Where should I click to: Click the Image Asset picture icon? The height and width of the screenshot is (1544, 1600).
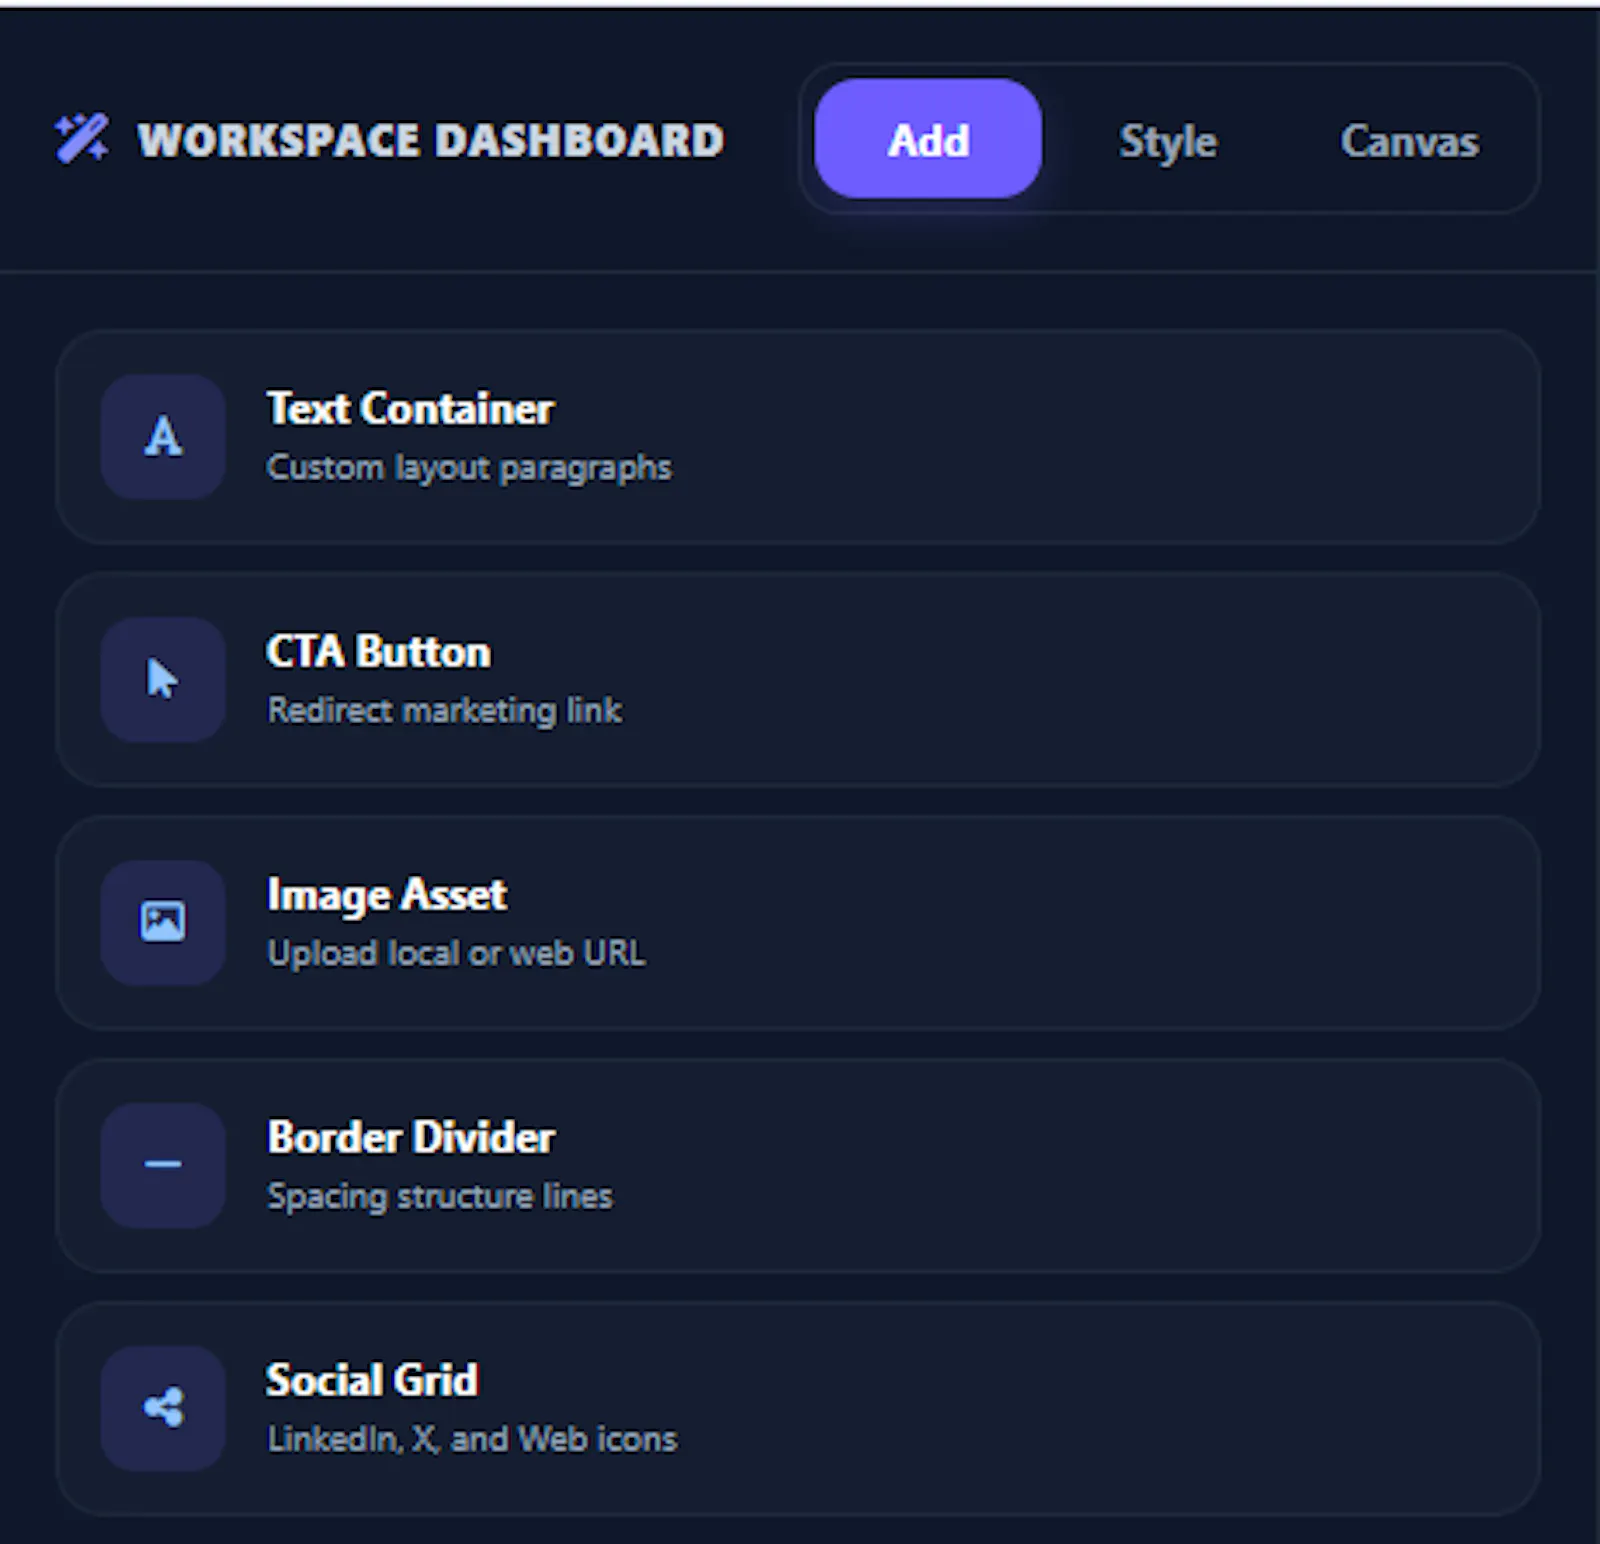(163, 922)
